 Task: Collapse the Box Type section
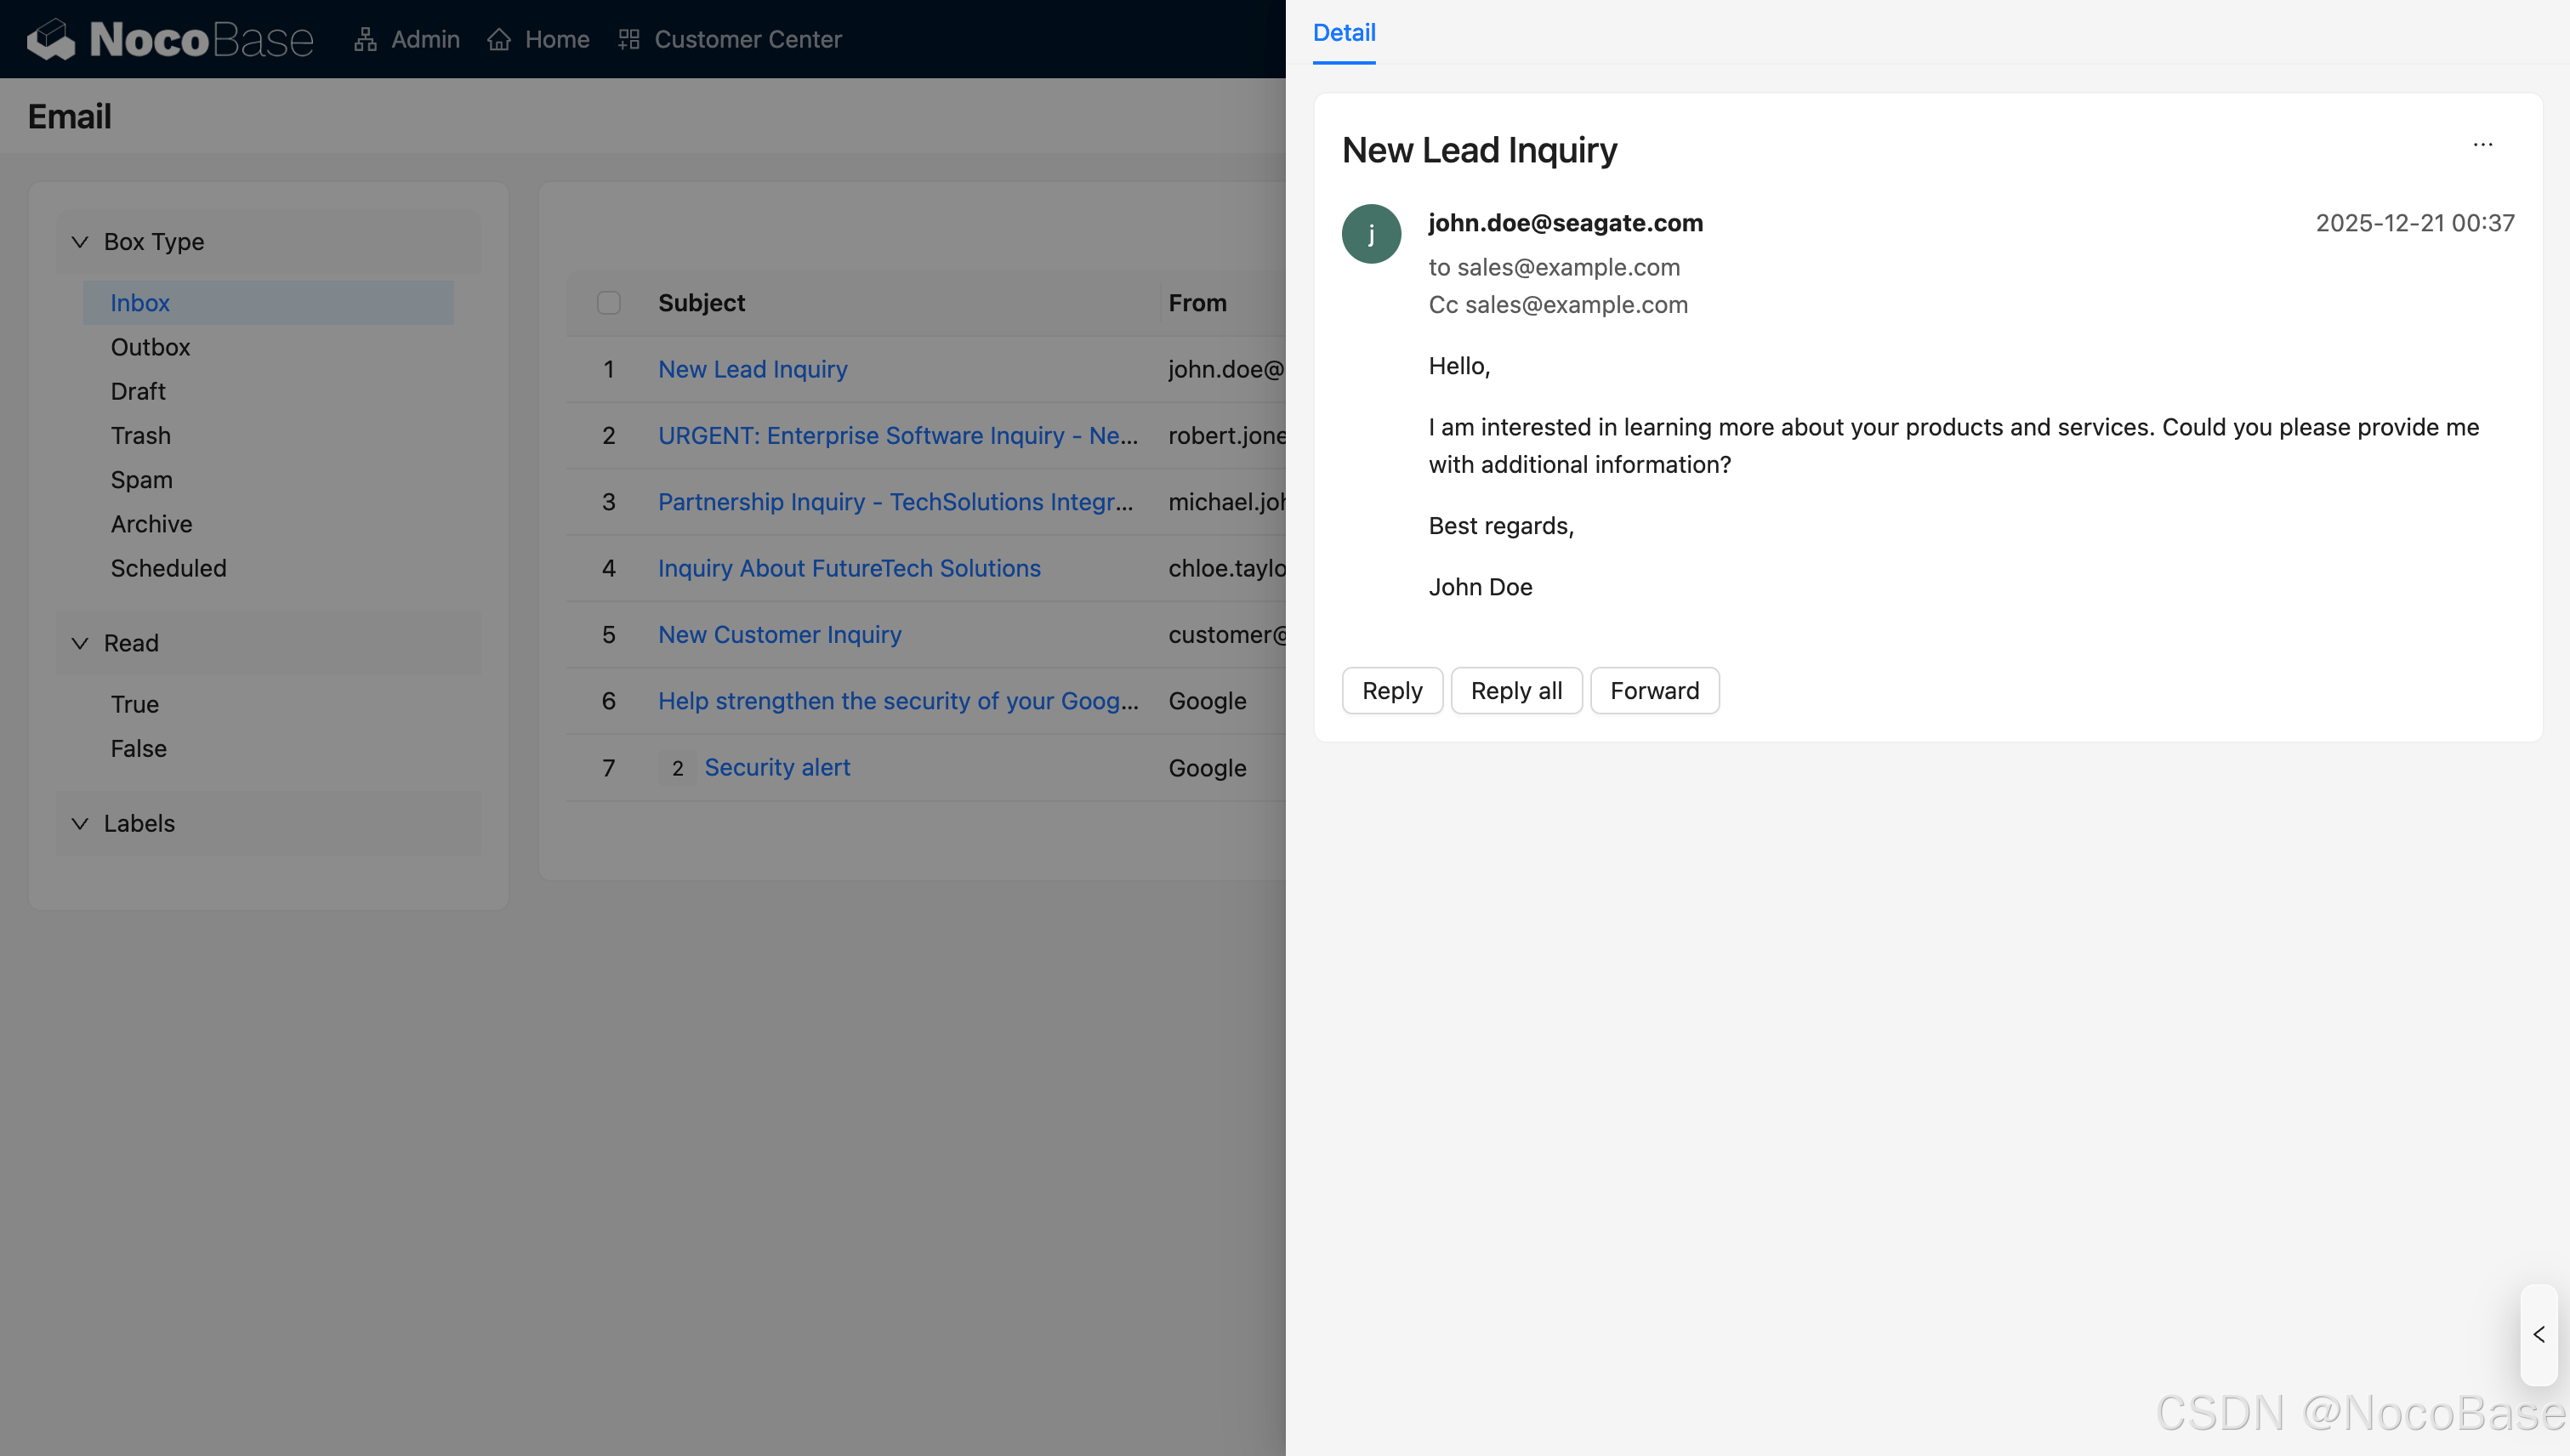[80, 242]
